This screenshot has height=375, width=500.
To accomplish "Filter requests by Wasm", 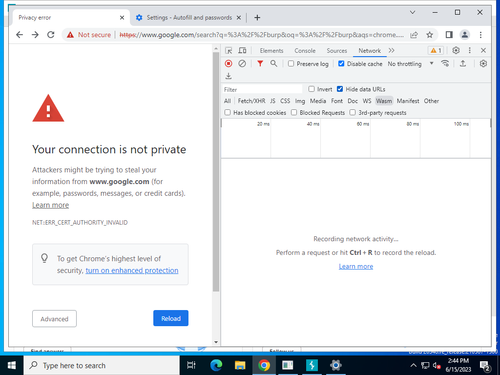I will (384, 101).
